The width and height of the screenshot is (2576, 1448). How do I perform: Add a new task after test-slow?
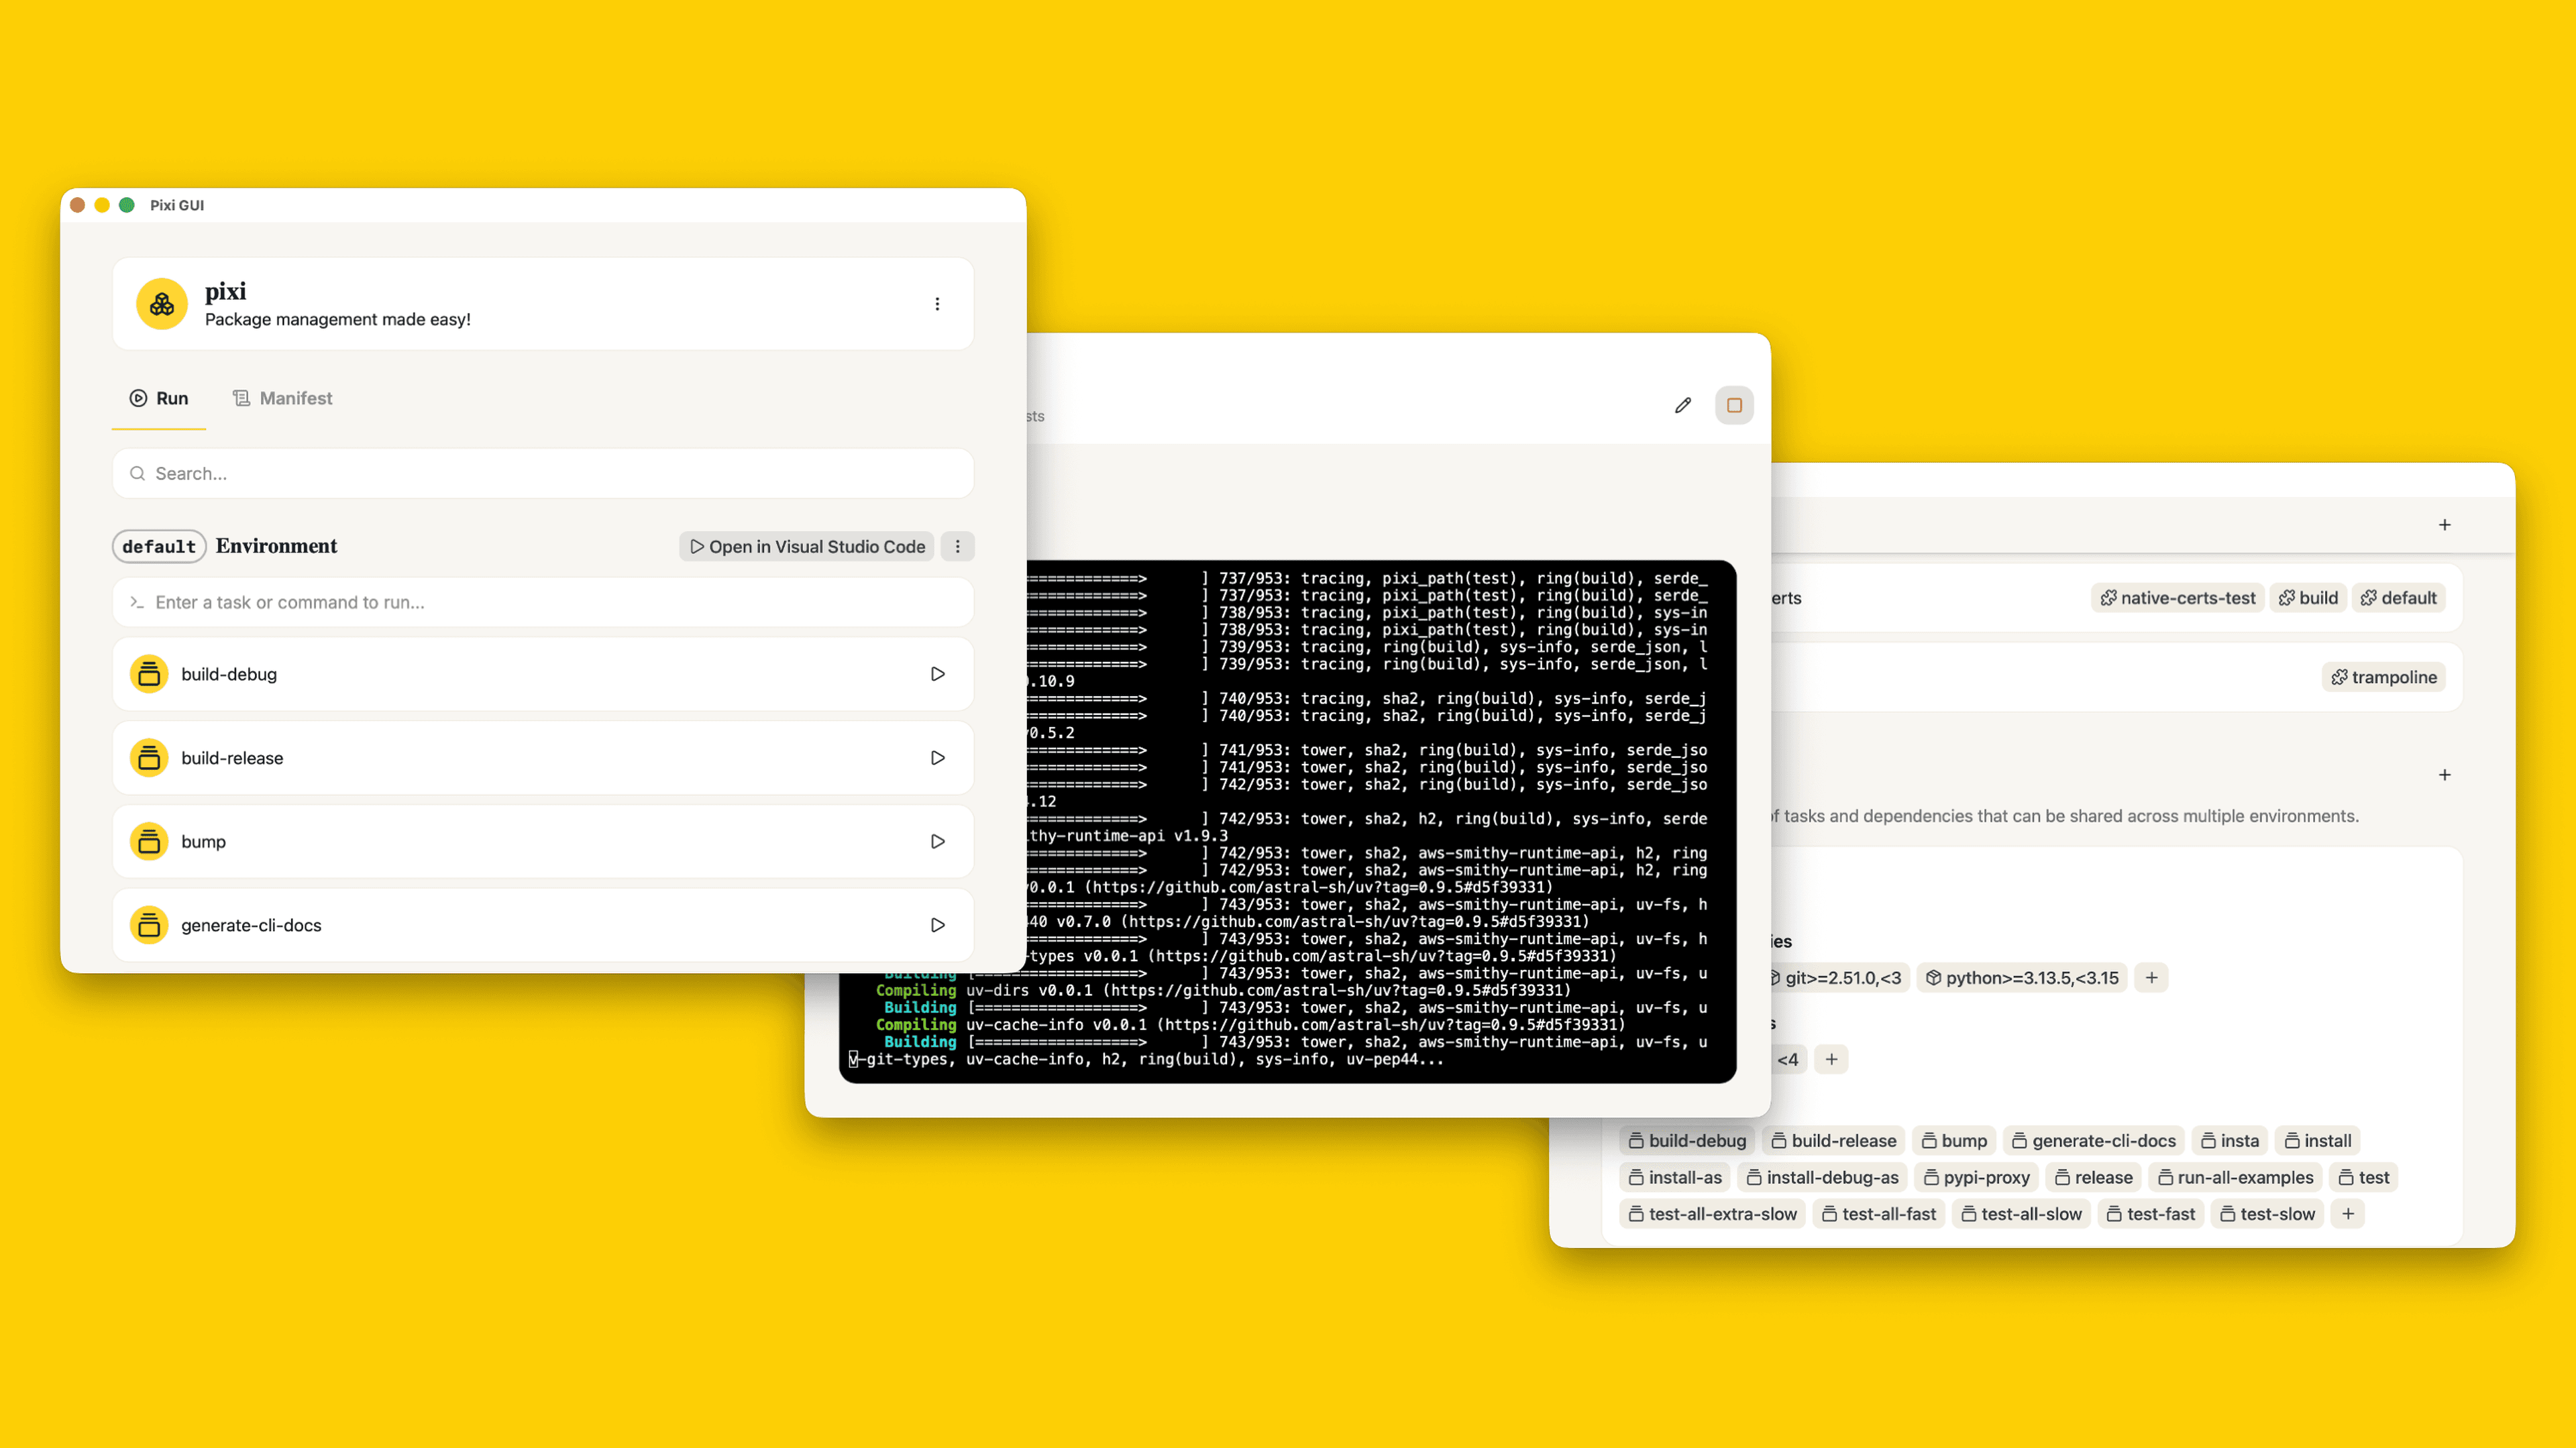(x=2347, y=1214)
